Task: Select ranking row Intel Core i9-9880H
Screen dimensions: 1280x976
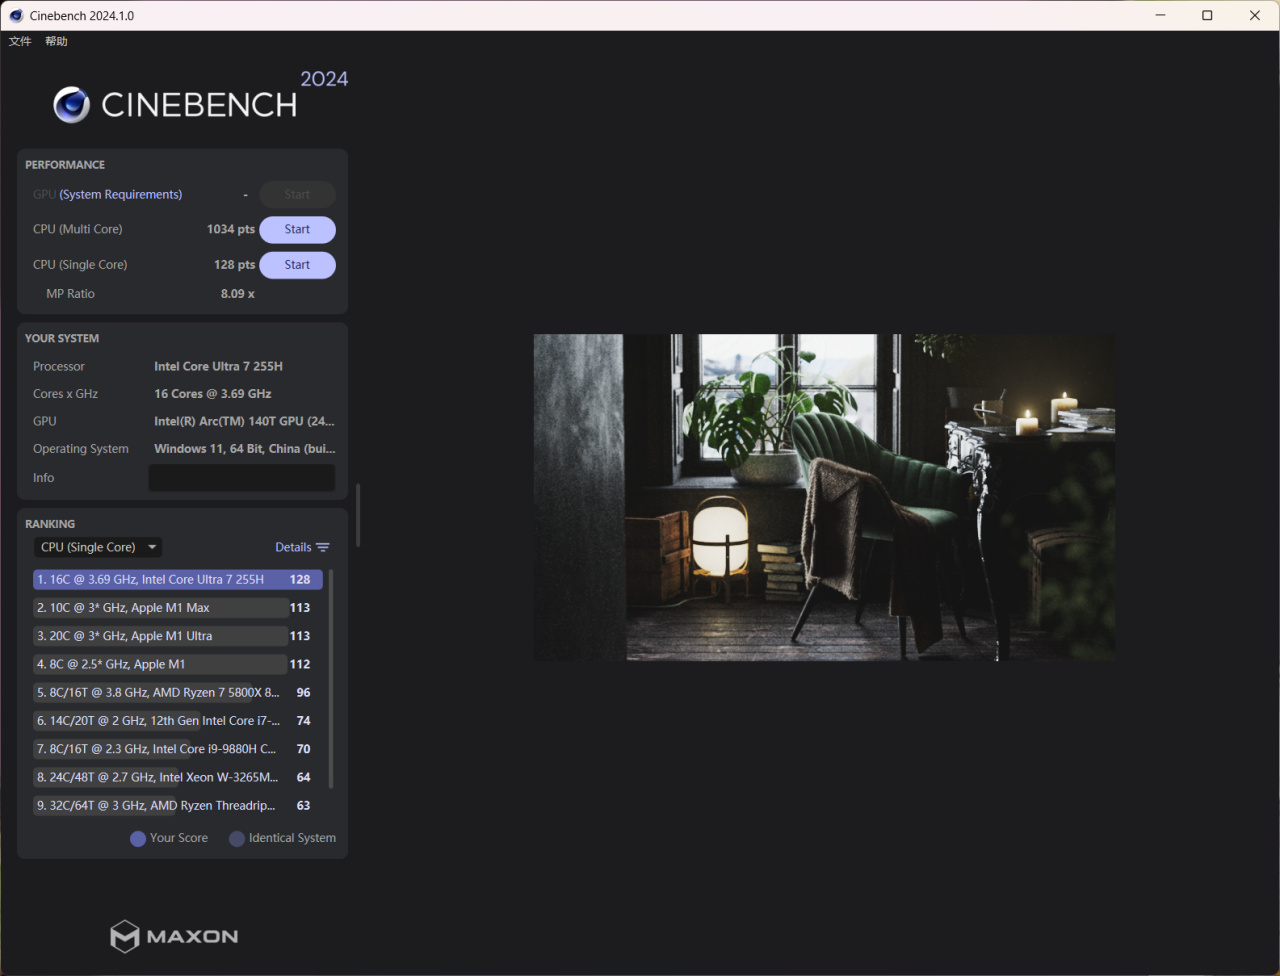Action: coord(178,749)
